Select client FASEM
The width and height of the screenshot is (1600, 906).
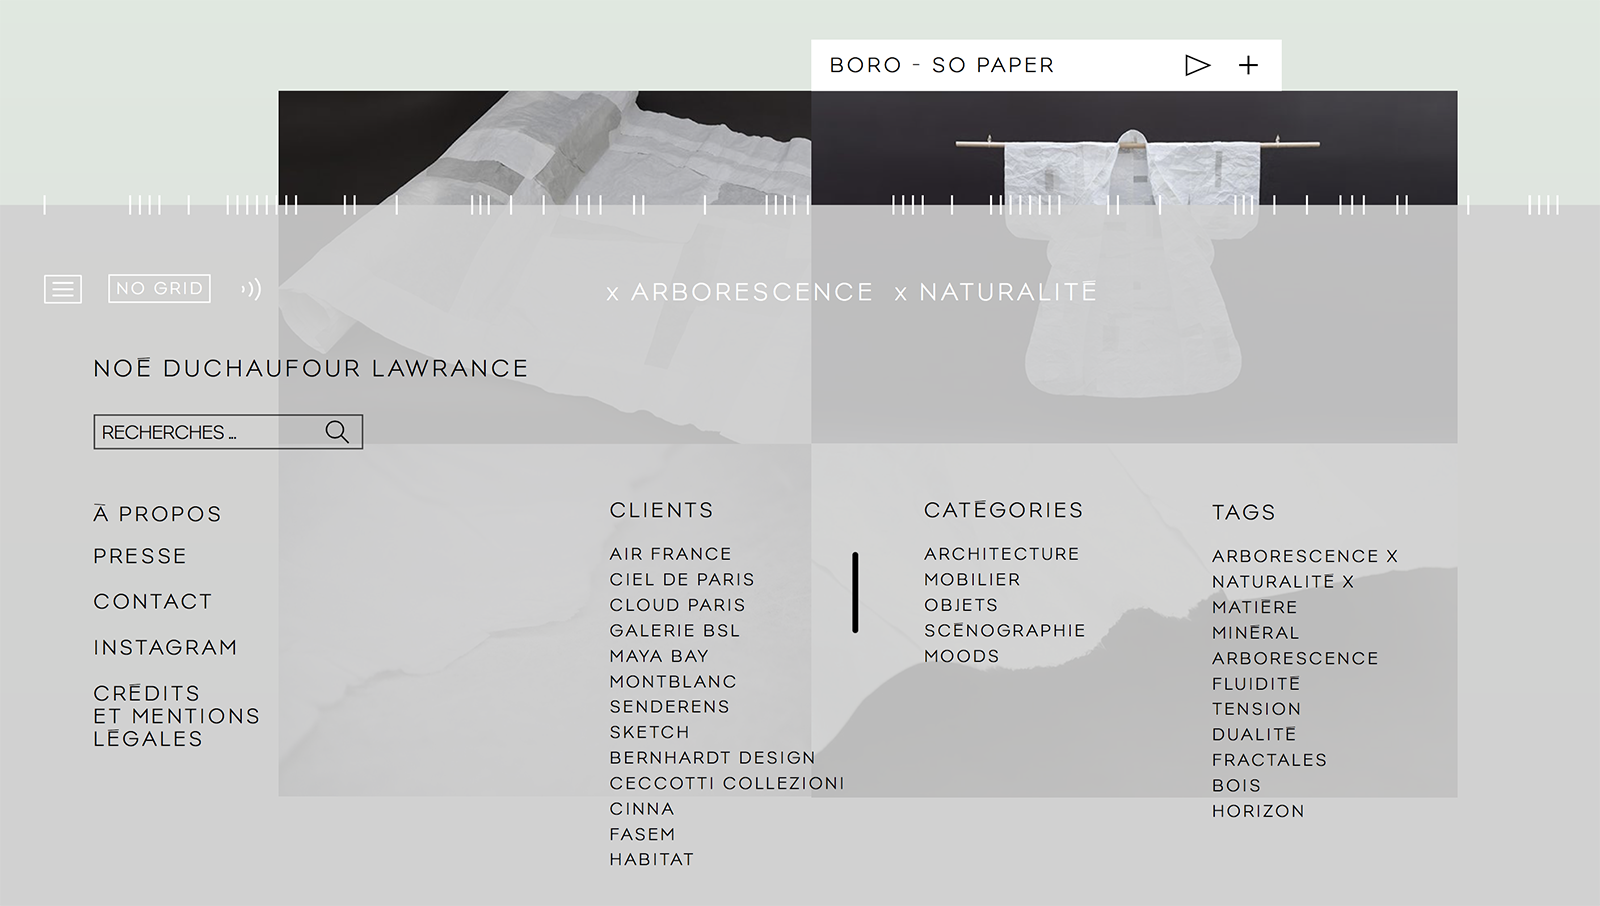(642, 834)
